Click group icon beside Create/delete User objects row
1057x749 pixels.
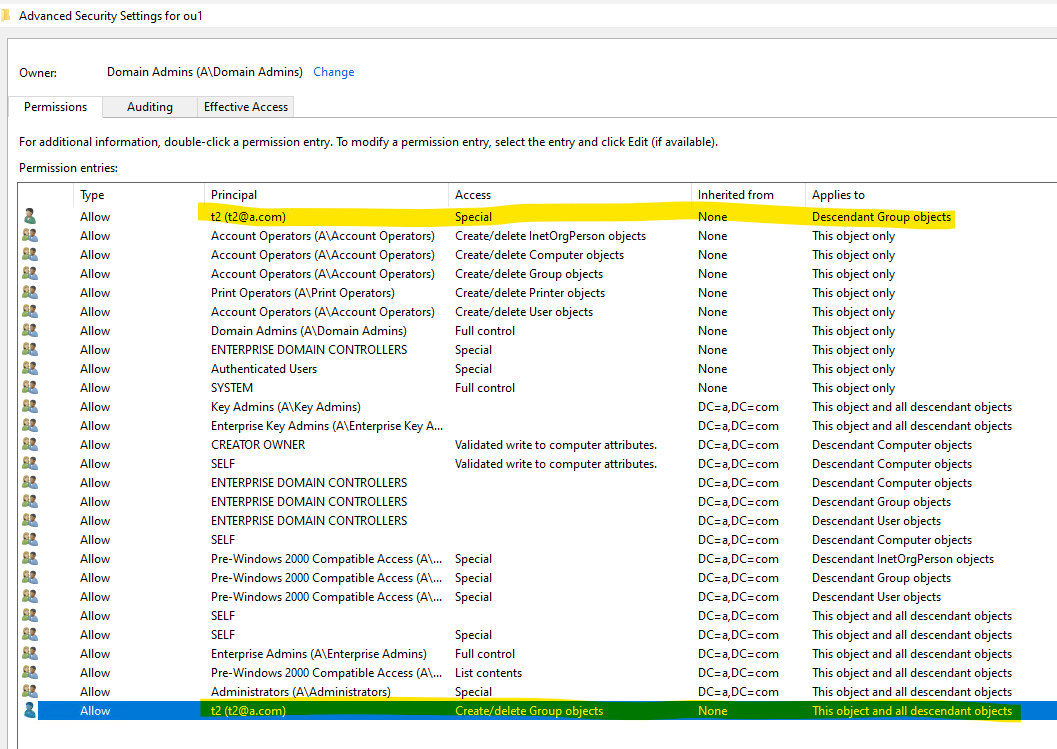coord(30,311)
